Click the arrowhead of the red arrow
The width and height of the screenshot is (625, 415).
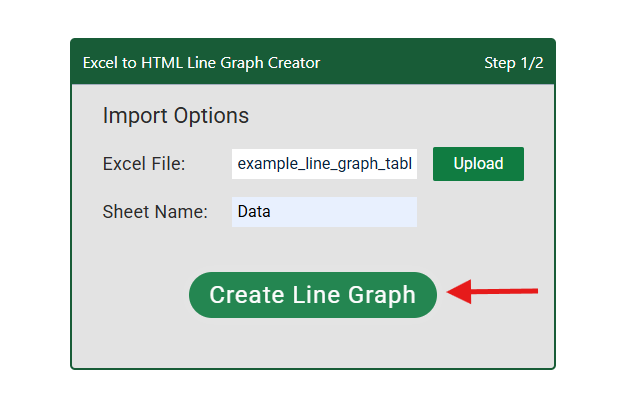[x=457, y=292]
